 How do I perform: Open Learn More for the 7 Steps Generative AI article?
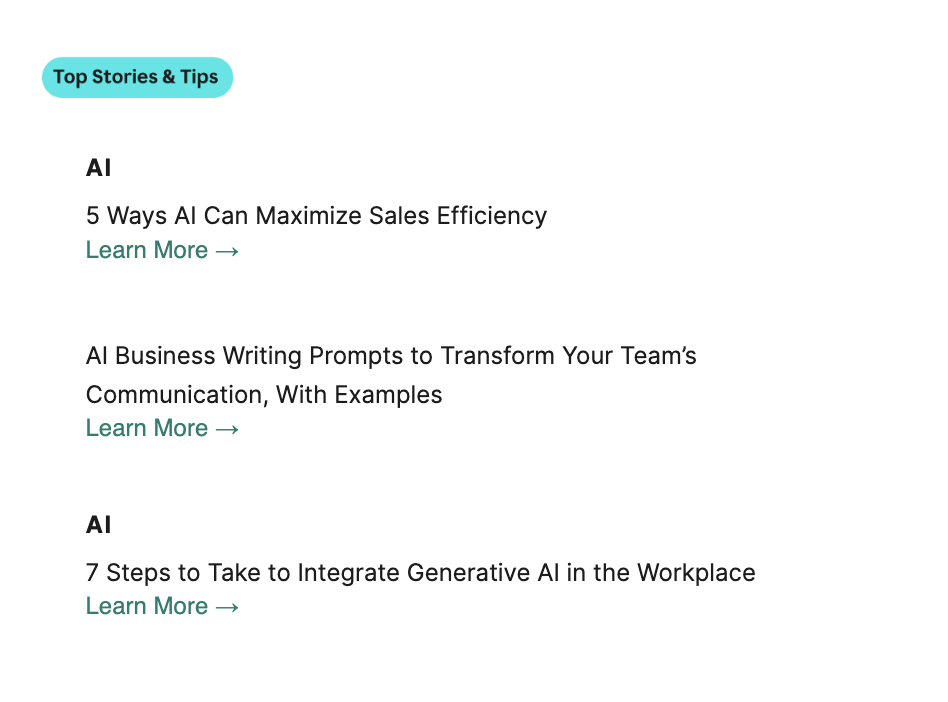[162, 606]
